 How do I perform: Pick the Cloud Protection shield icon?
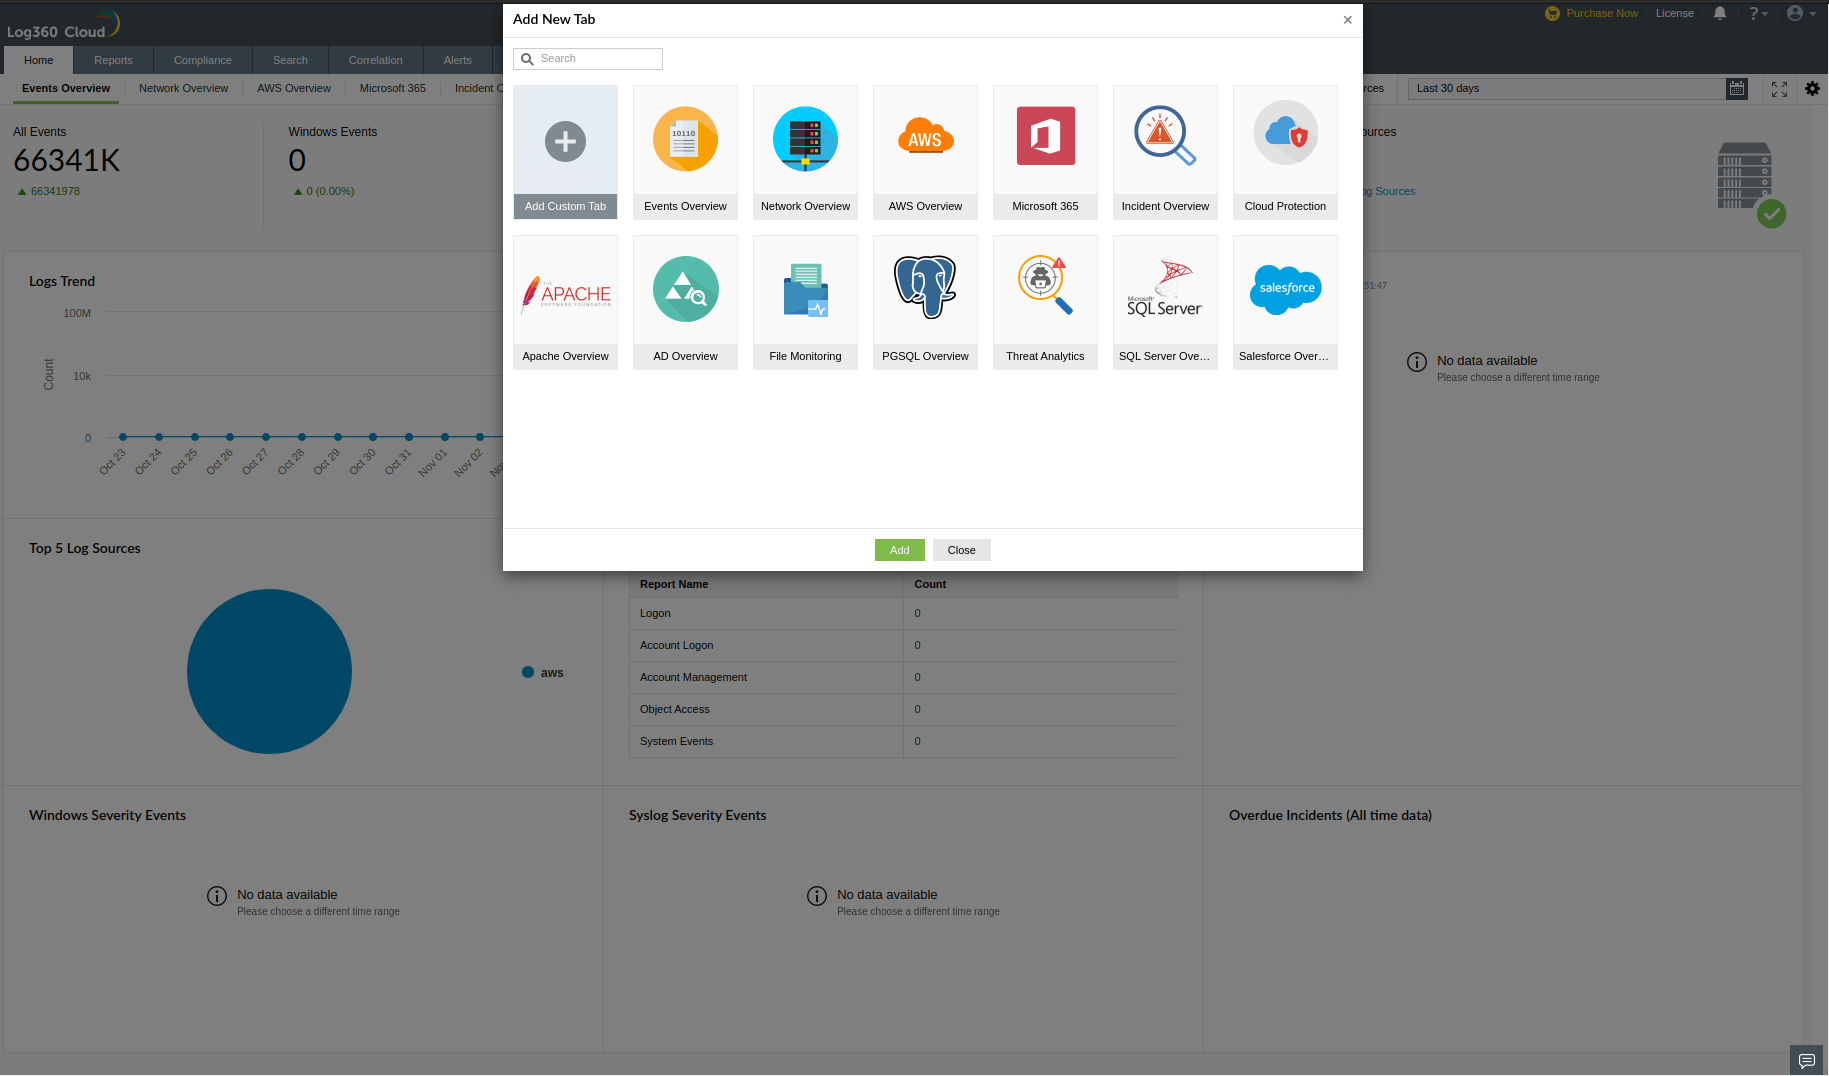[1285, 133]
